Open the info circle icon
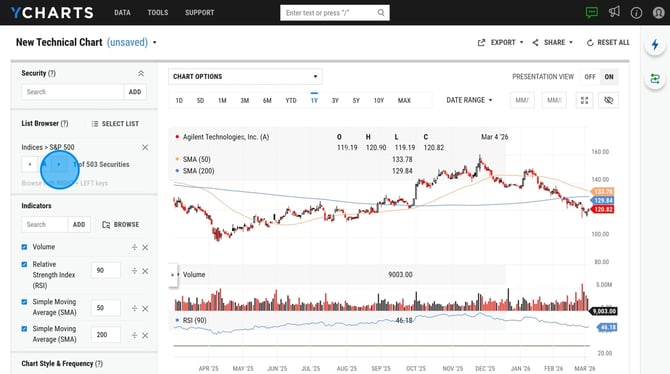670x374 pixels. pos(636,13)
